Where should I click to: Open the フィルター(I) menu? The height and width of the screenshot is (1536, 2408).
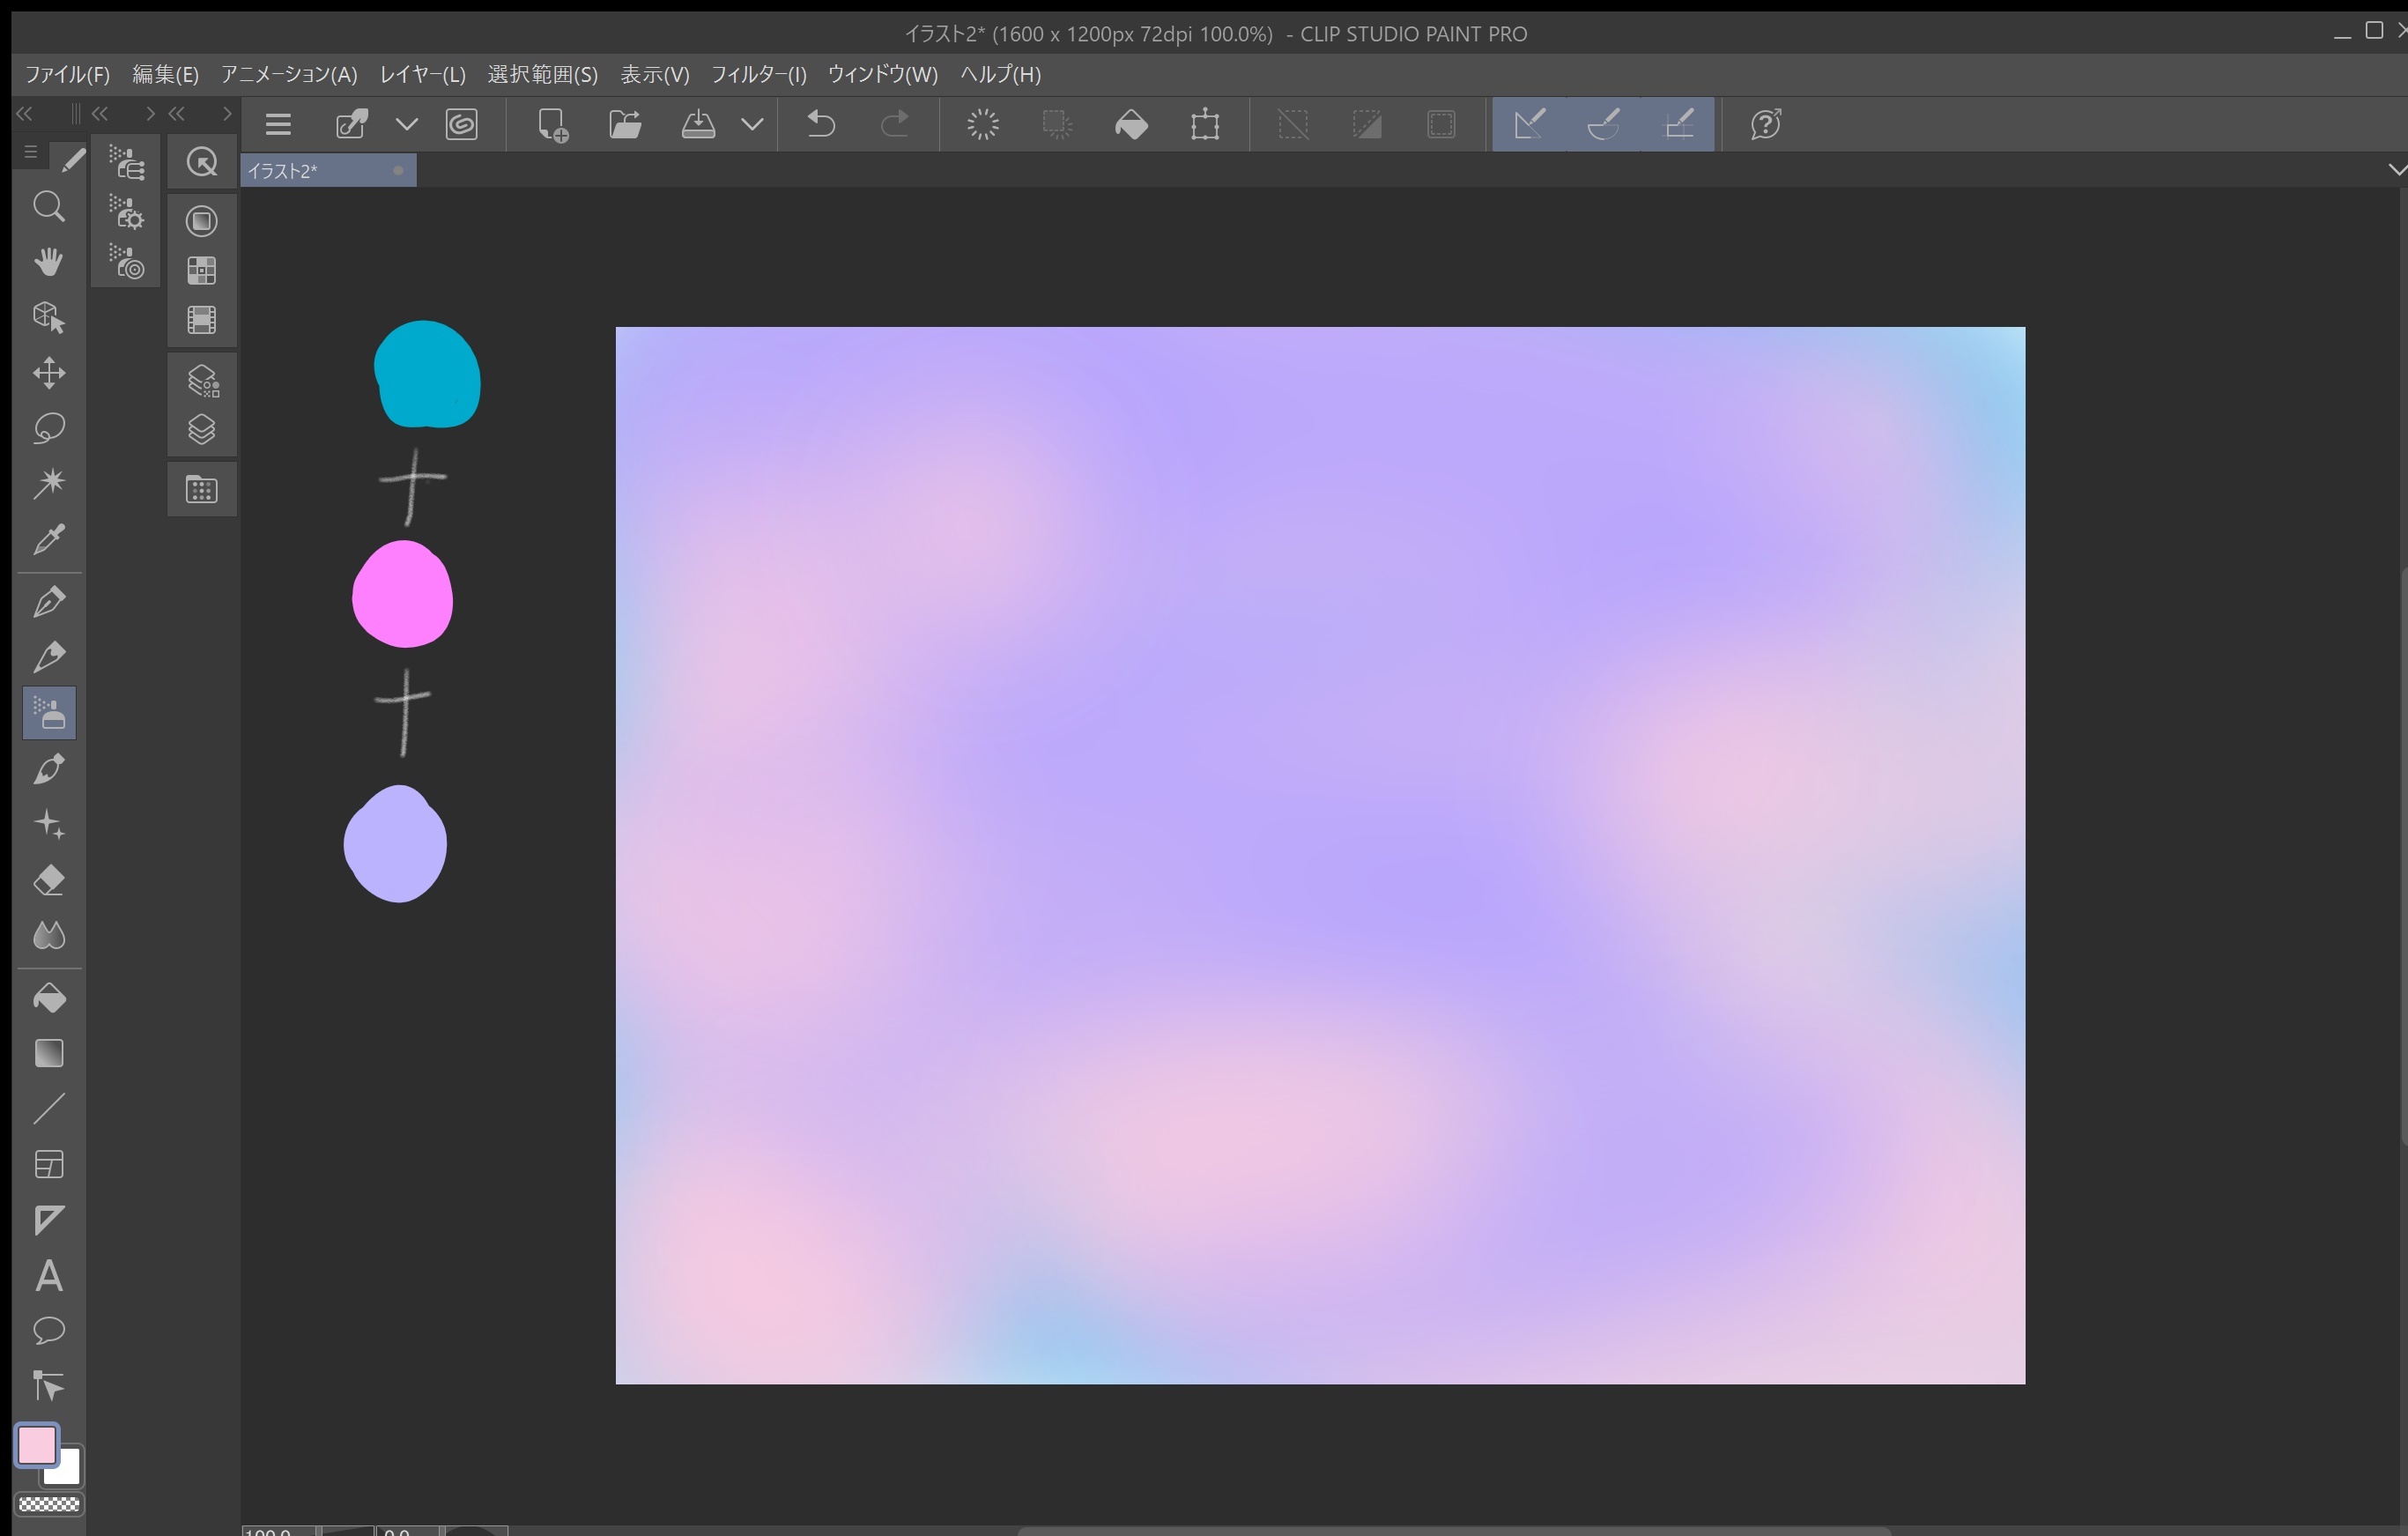758,74
